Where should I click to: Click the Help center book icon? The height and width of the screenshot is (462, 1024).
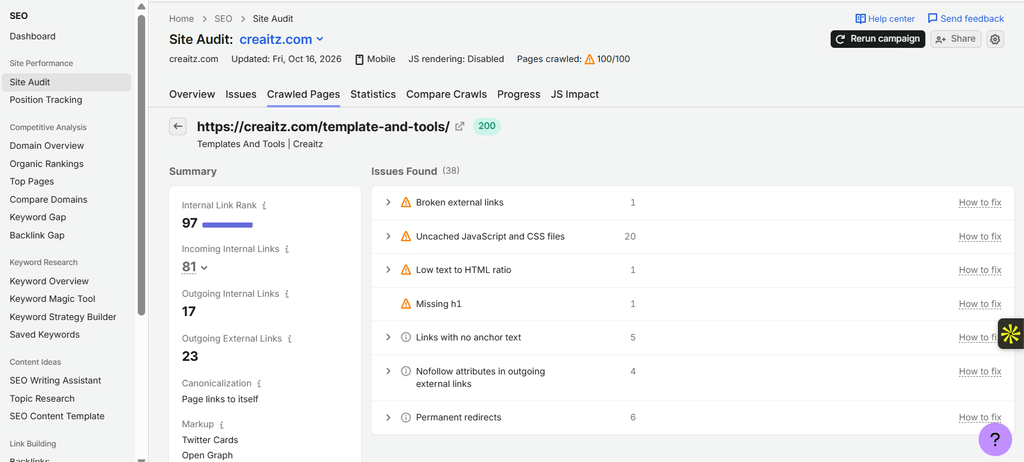pos(860,19)
